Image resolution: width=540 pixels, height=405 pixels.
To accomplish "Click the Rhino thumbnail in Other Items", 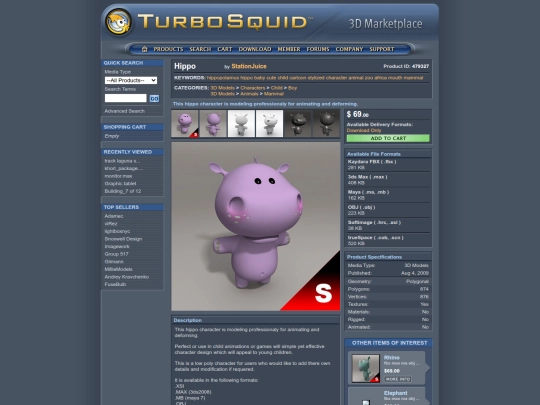I will coord(366,368).
